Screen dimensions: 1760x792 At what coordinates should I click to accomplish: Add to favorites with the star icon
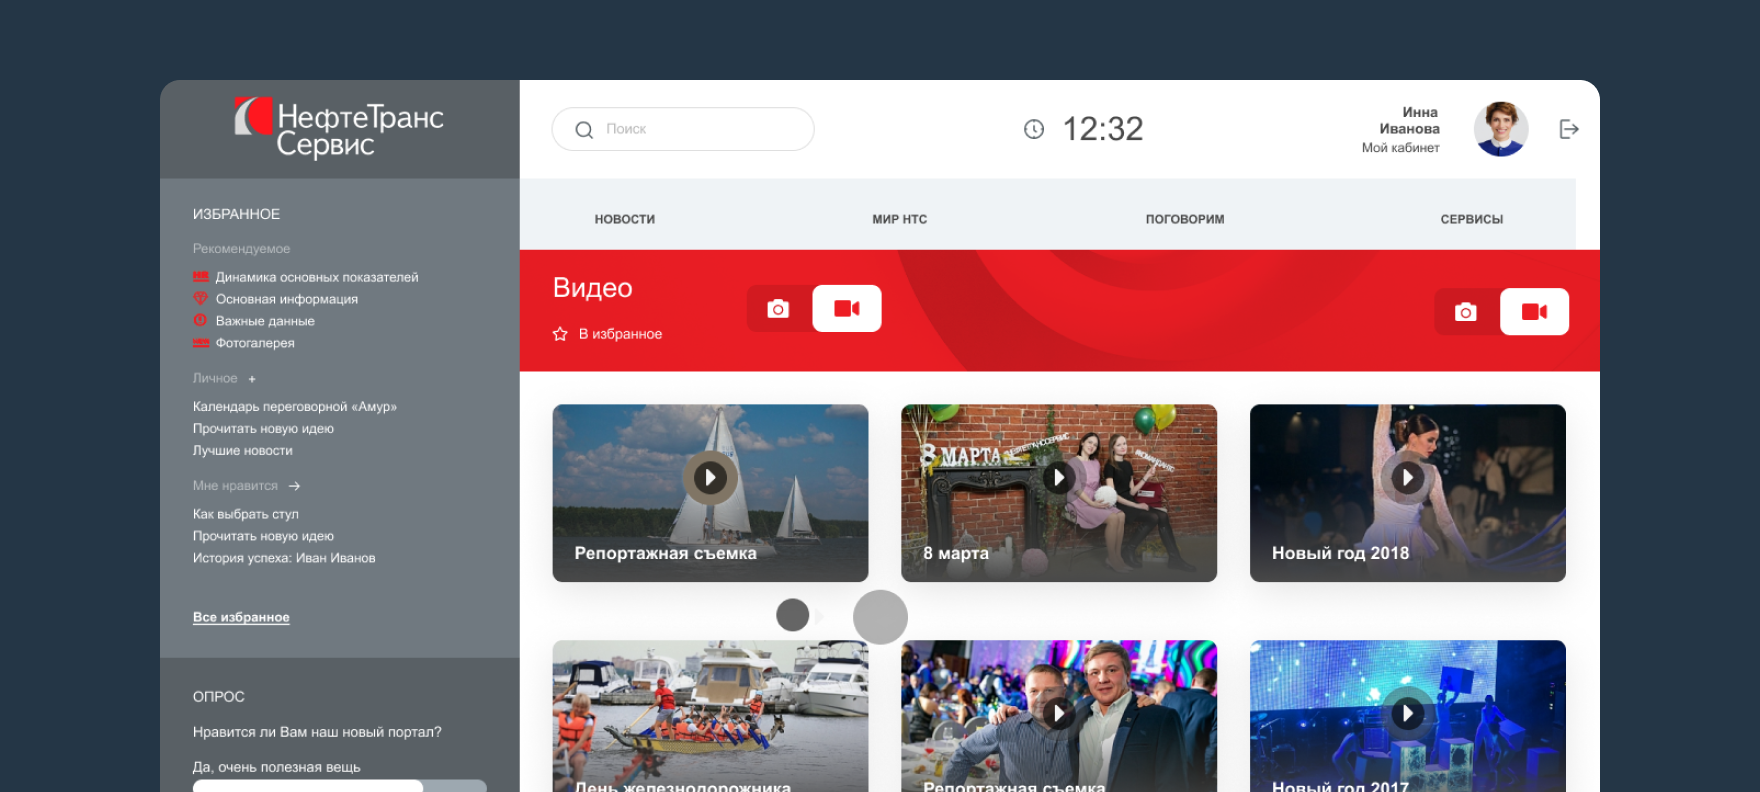point(560,334)
